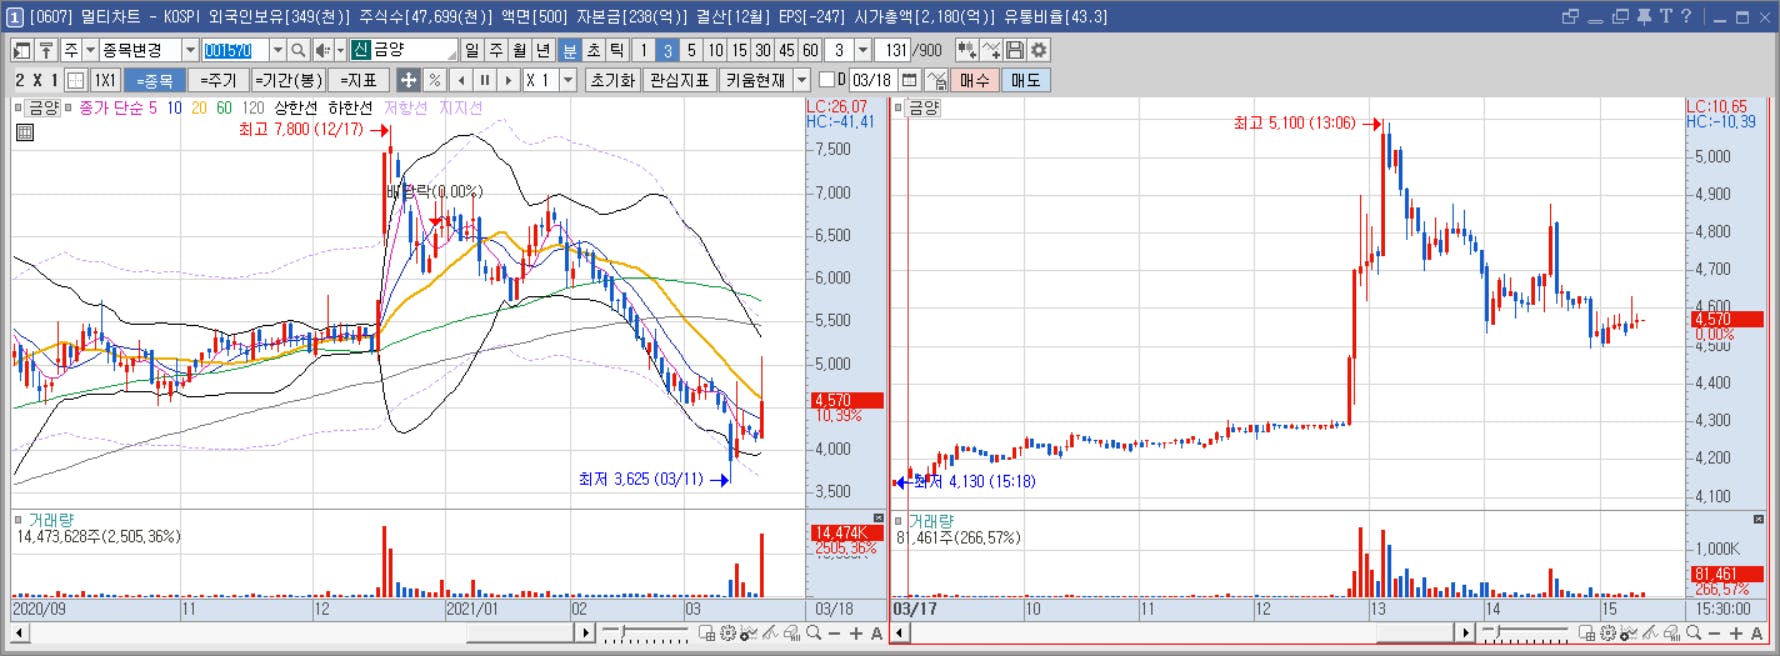The width and height of the screenshot is (1780, 656).
Task: Select the crosshair cursor tool
Action: pyautogui.click(x=408, y=80)
